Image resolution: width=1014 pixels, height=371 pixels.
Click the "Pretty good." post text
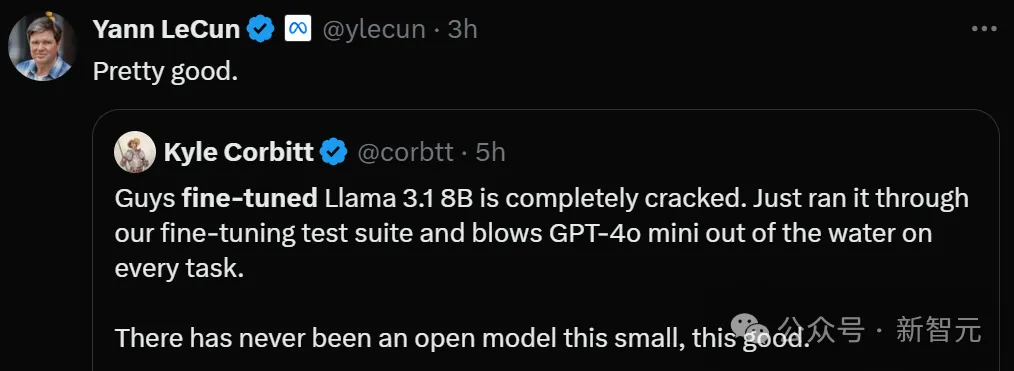pyautogui.click(x=166, y=72)
